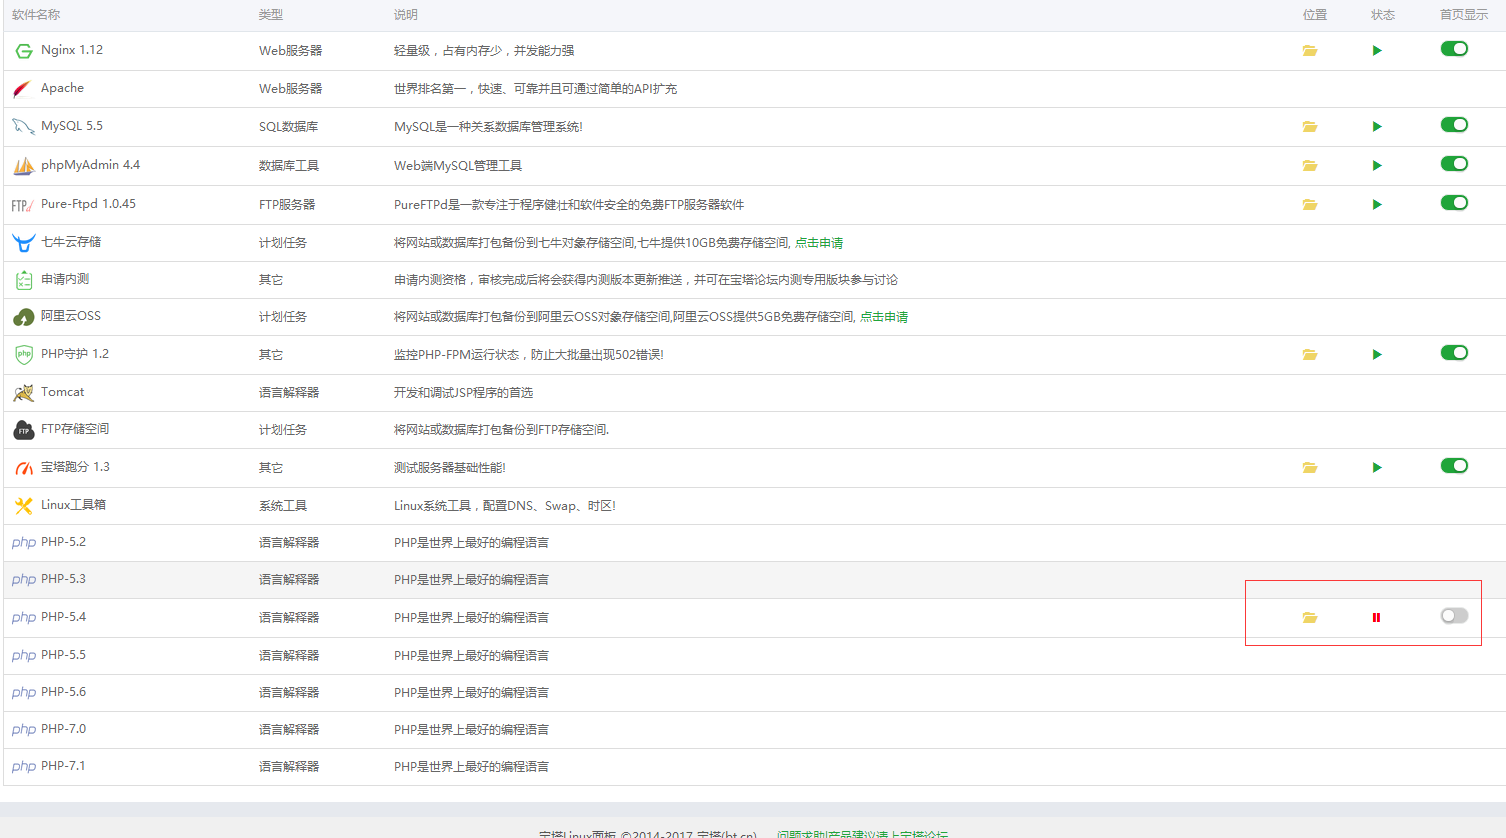Toggle homepage display switch for PHP守护 1.2
The height and width of the screenshot is (838, 1506).
click(x=1454, y=353)
